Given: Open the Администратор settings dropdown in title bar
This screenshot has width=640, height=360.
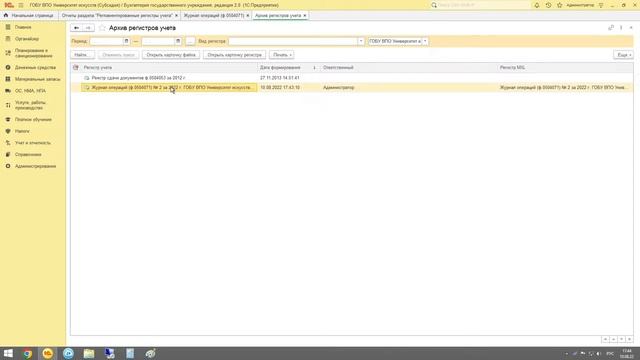Looking at the screenshot, I should click(x=601, y=5).
